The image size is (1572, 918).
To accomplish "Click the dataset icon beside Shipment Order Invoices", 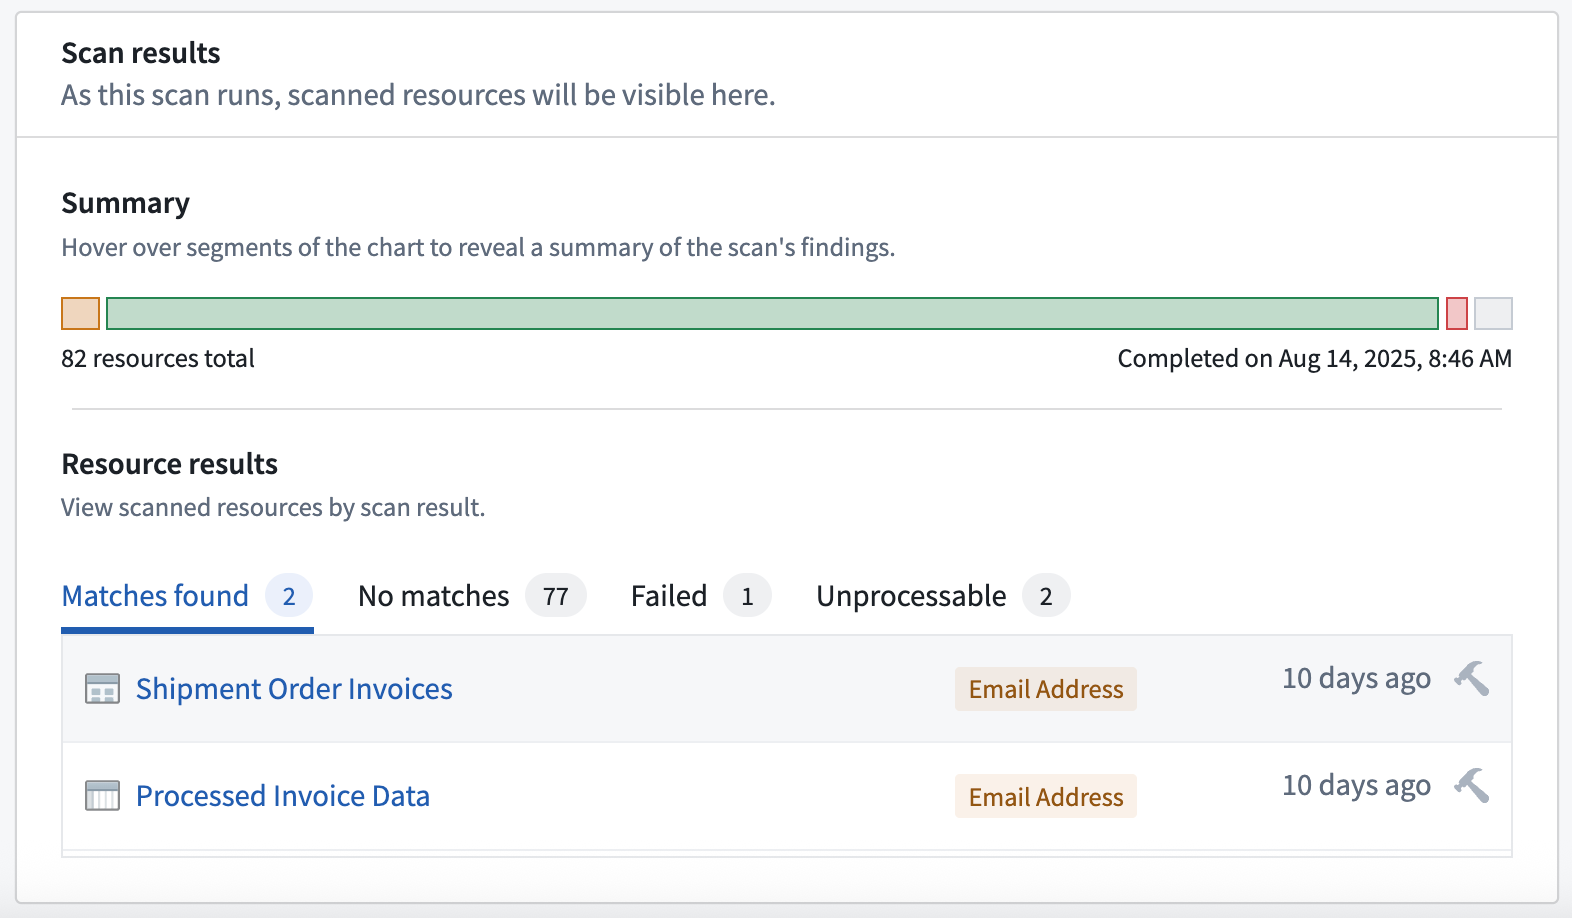I will (x=102, y=689).
